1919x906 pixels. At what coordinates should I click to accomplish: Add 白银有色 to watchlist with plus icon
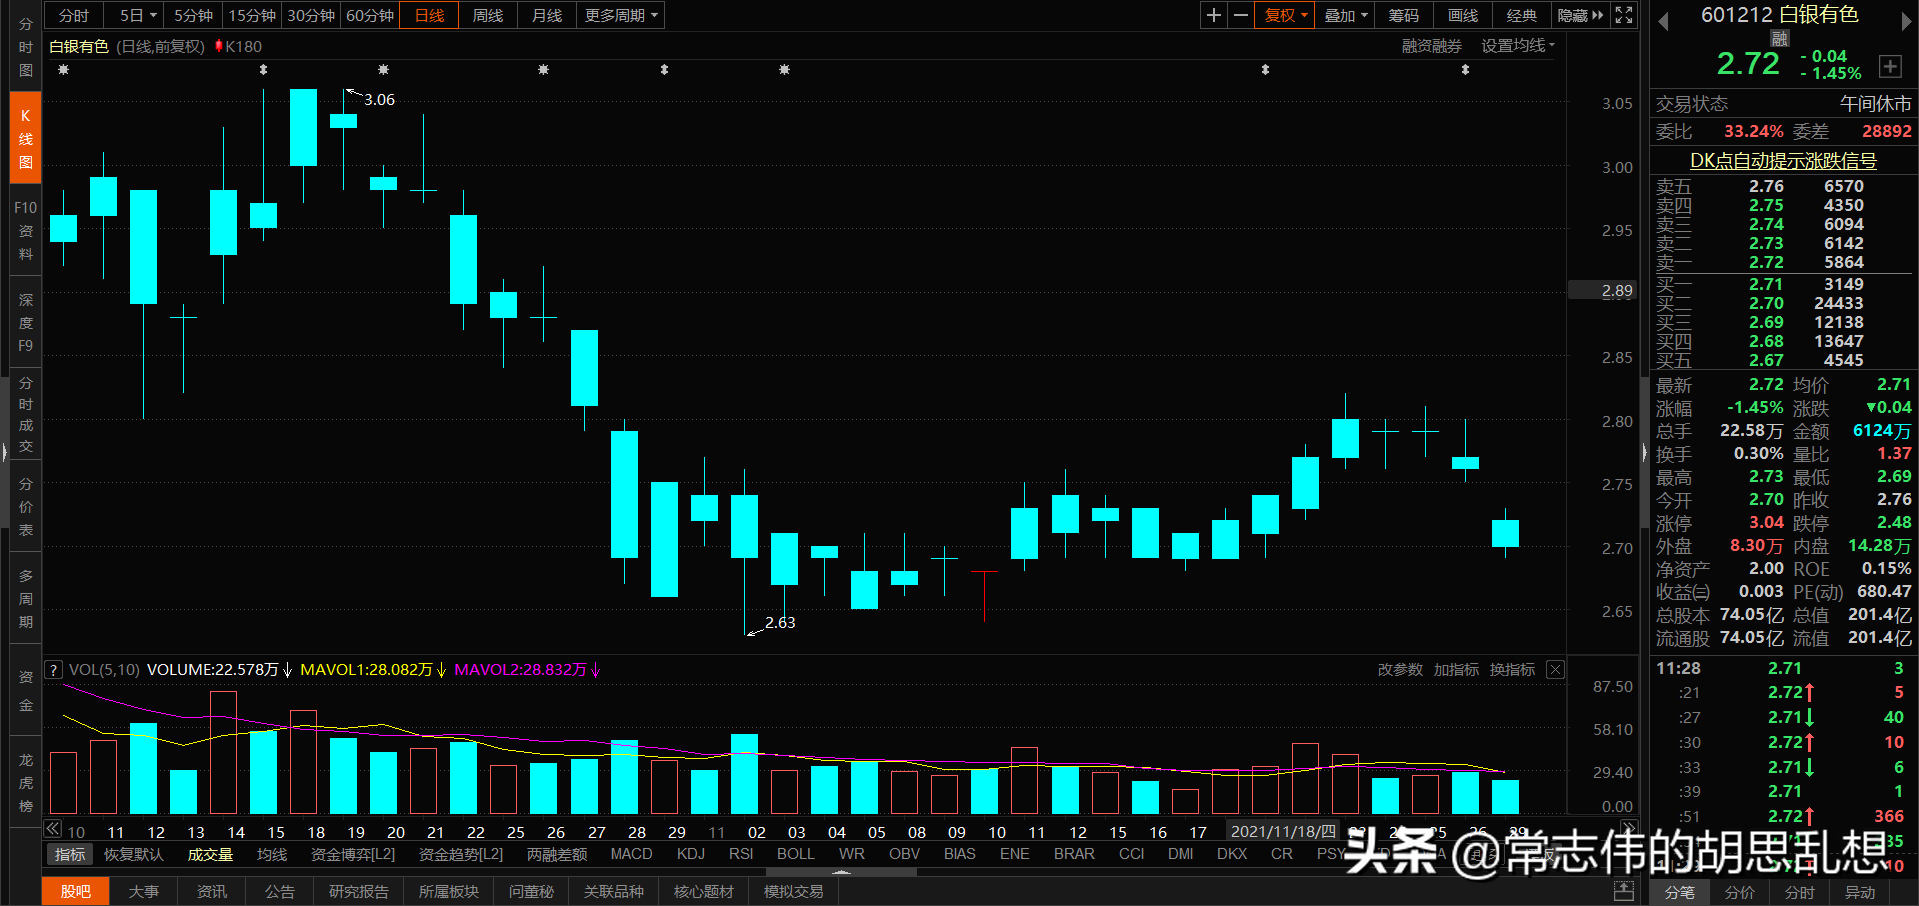1891,66
